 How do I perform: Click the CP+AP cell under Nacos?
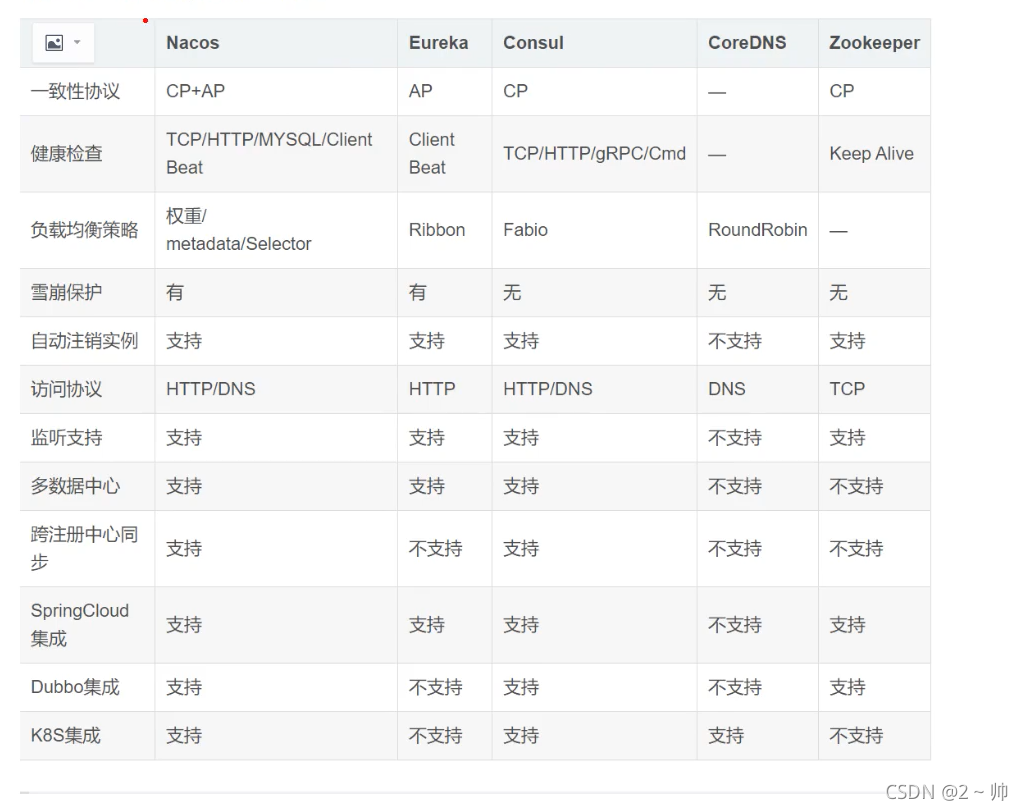(195, 91)
